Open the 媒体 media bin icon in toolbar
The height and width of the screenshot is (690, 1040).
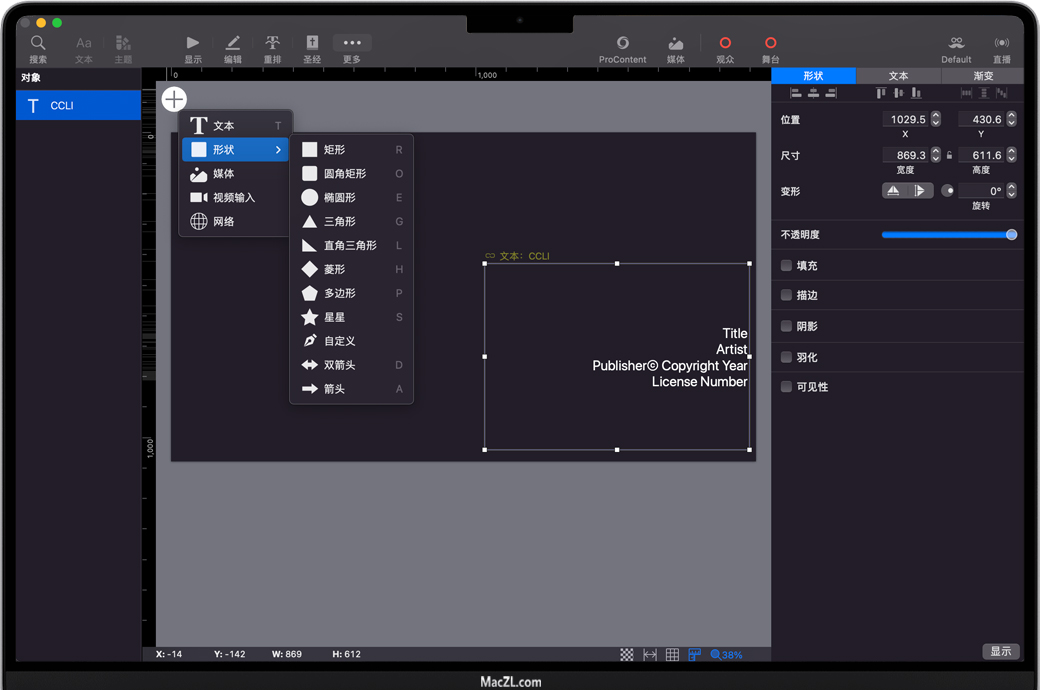click(676, 43)
